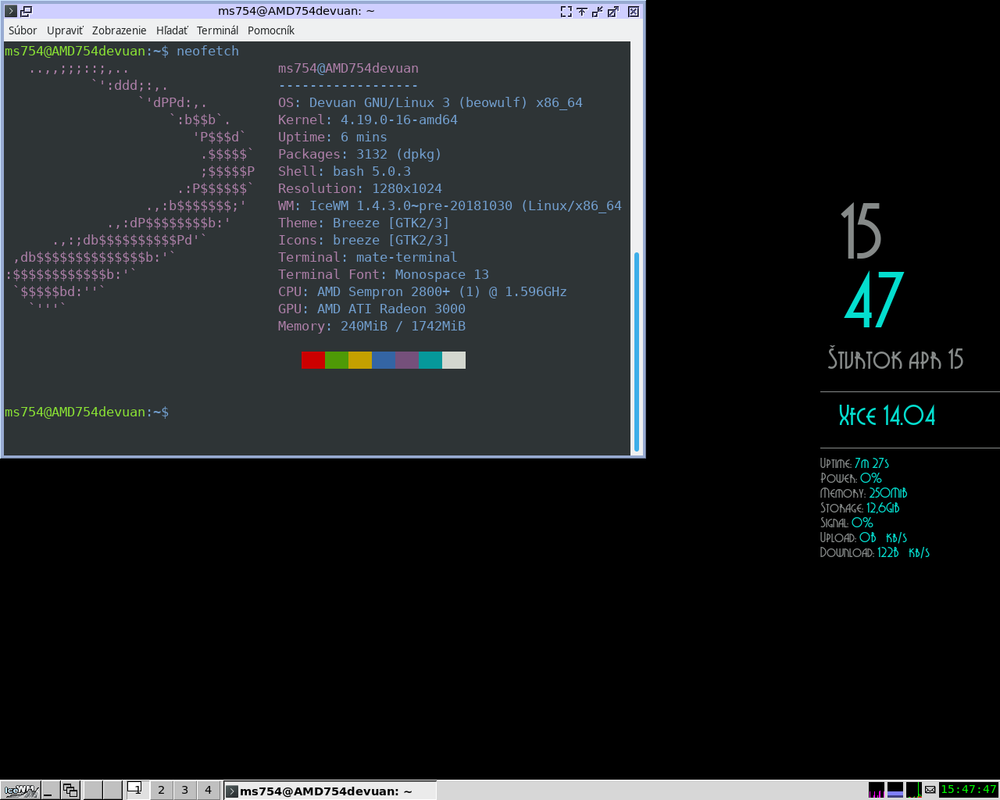
Task: Click the window depth icon beside the titlebar menu
Action: [x=26, y=11]
